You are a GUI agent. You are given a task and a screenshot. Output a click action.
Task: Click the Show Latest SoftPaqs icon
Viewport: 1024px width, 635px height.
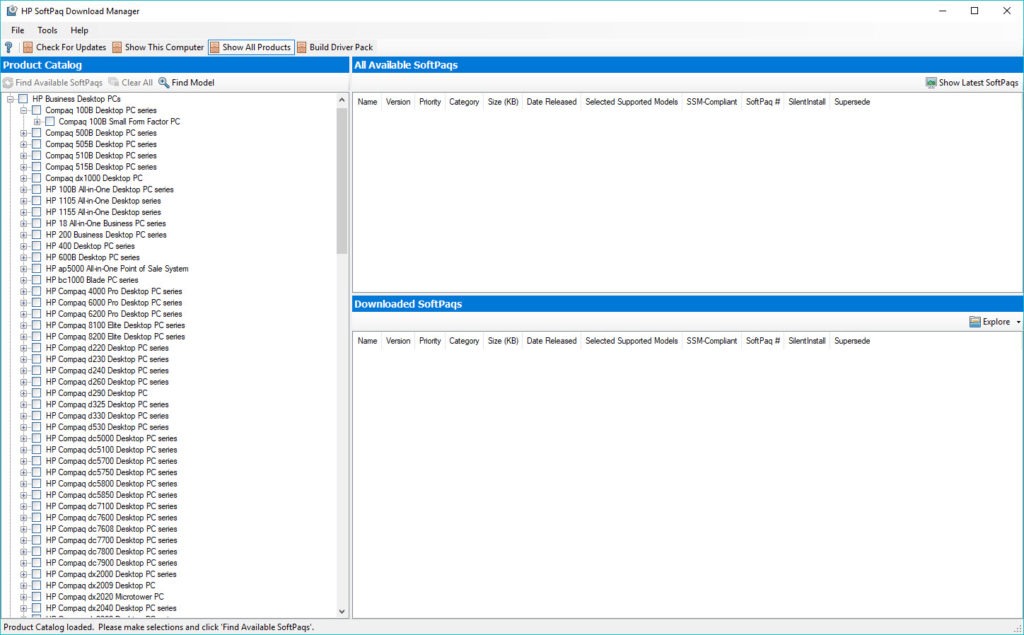point(931,82)
